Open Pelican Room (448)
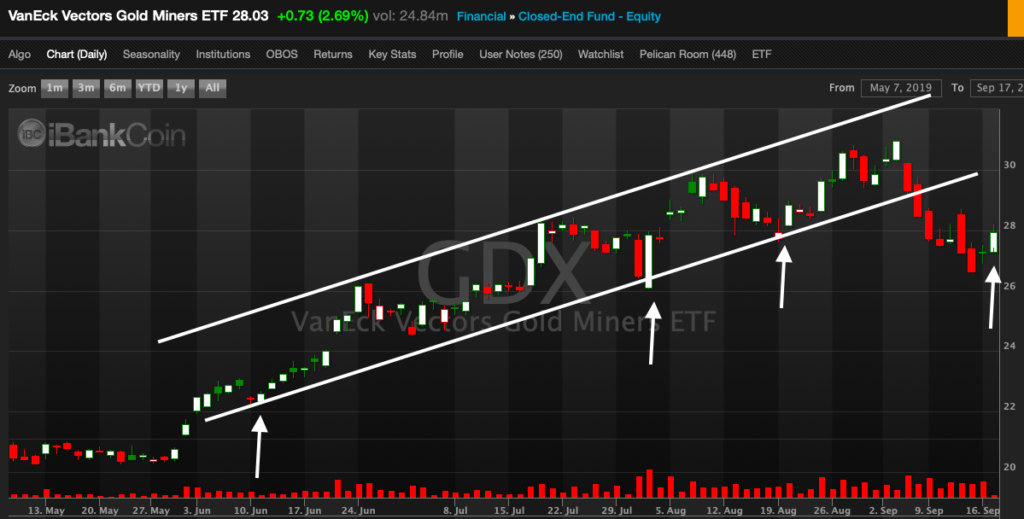 tap(688, 54)
